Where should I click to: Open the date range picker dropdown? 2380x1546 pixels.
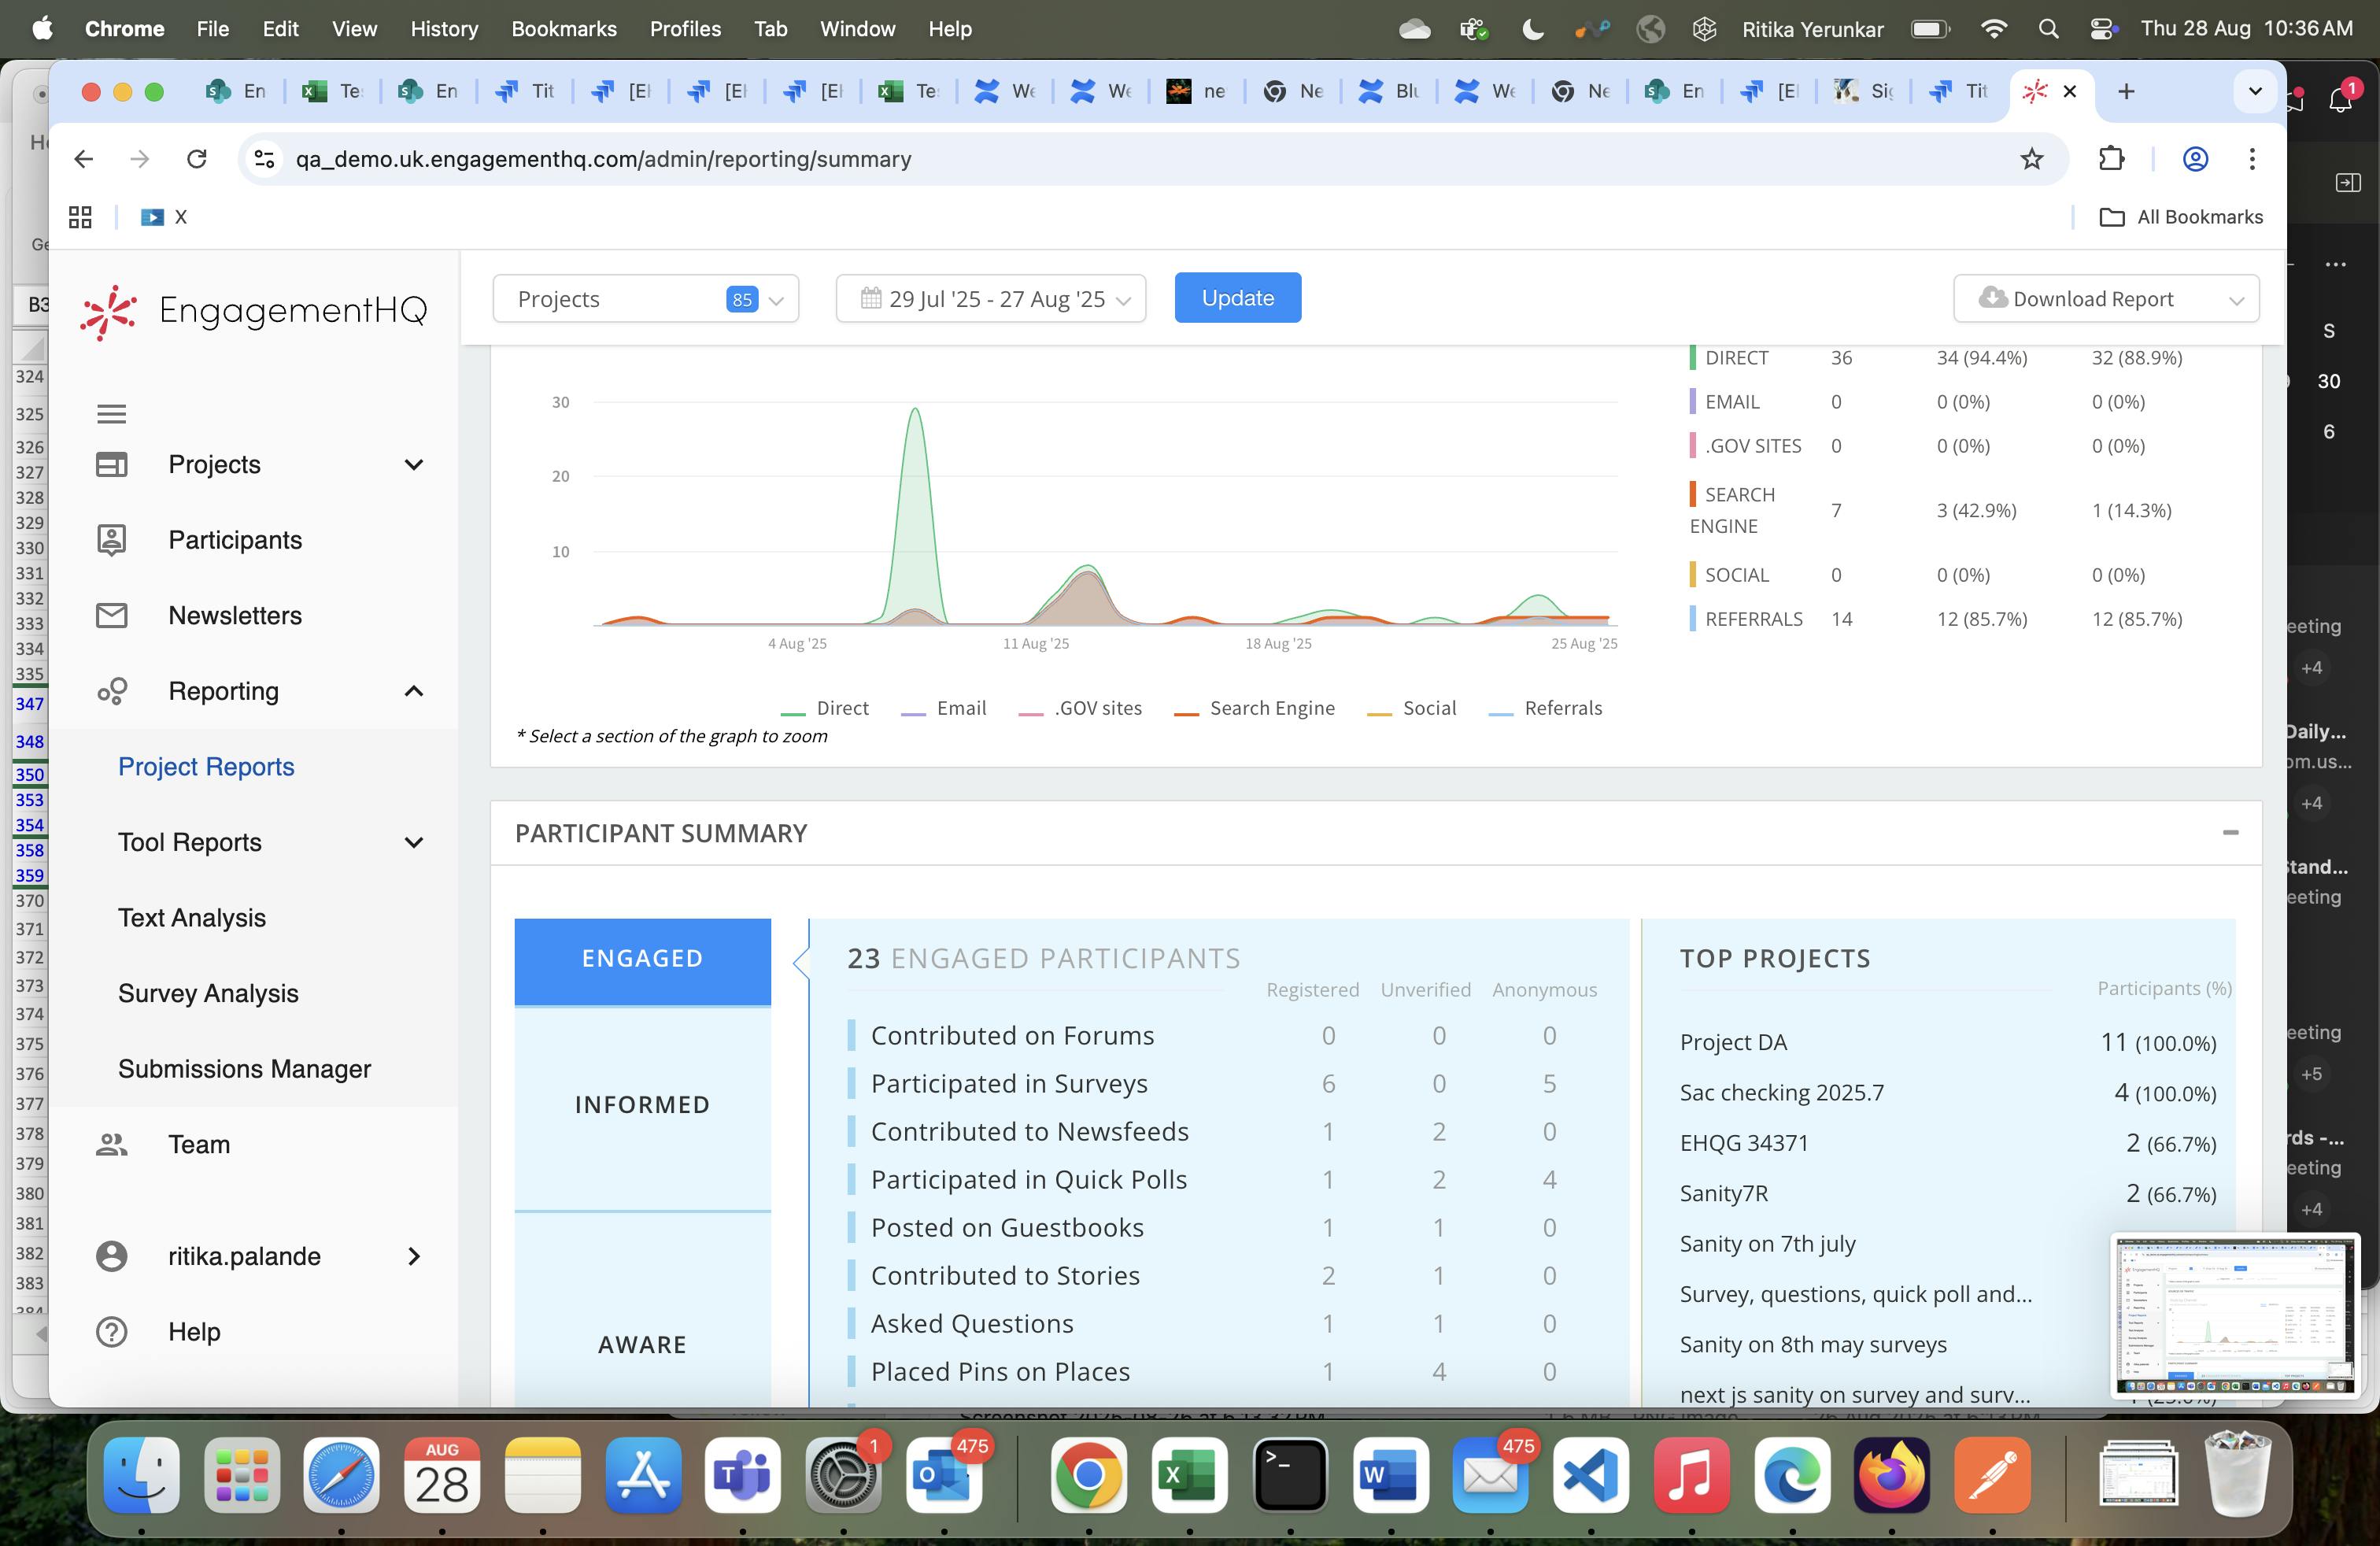990,299
